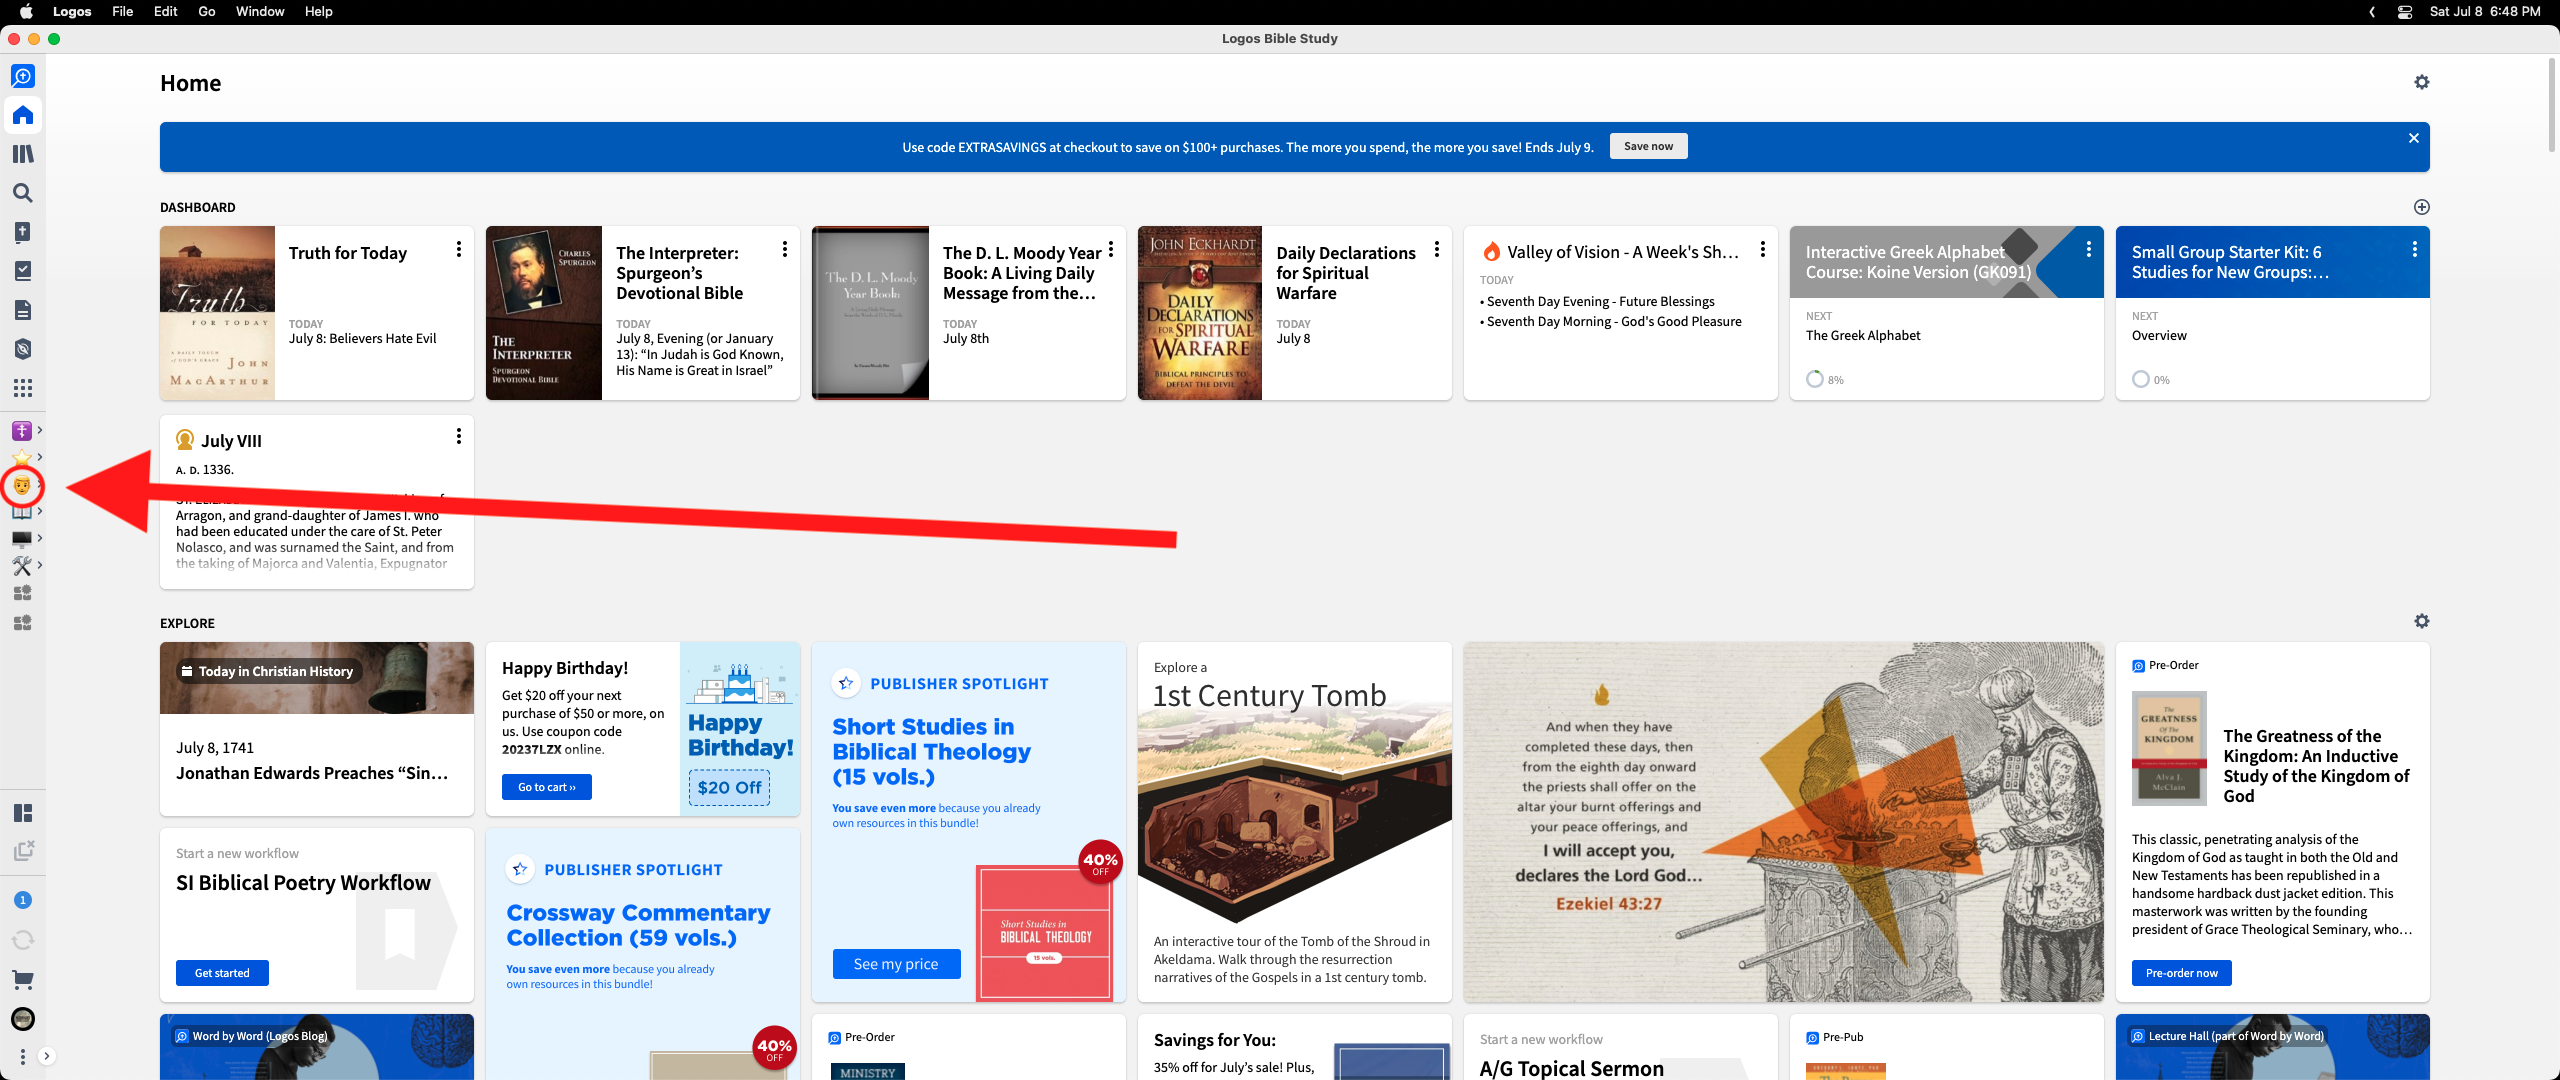Click the computer monitor shortcut icon
2560x1080 pixels.
tap(21, 539)
